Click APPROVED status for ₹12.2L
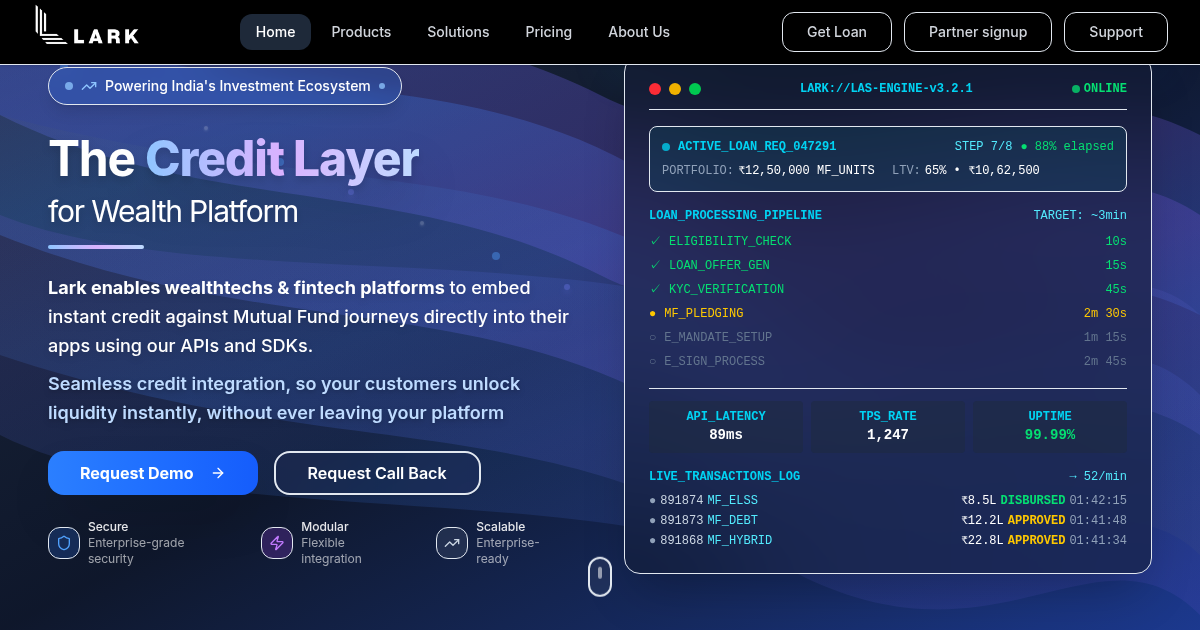 pos(1036,520)
